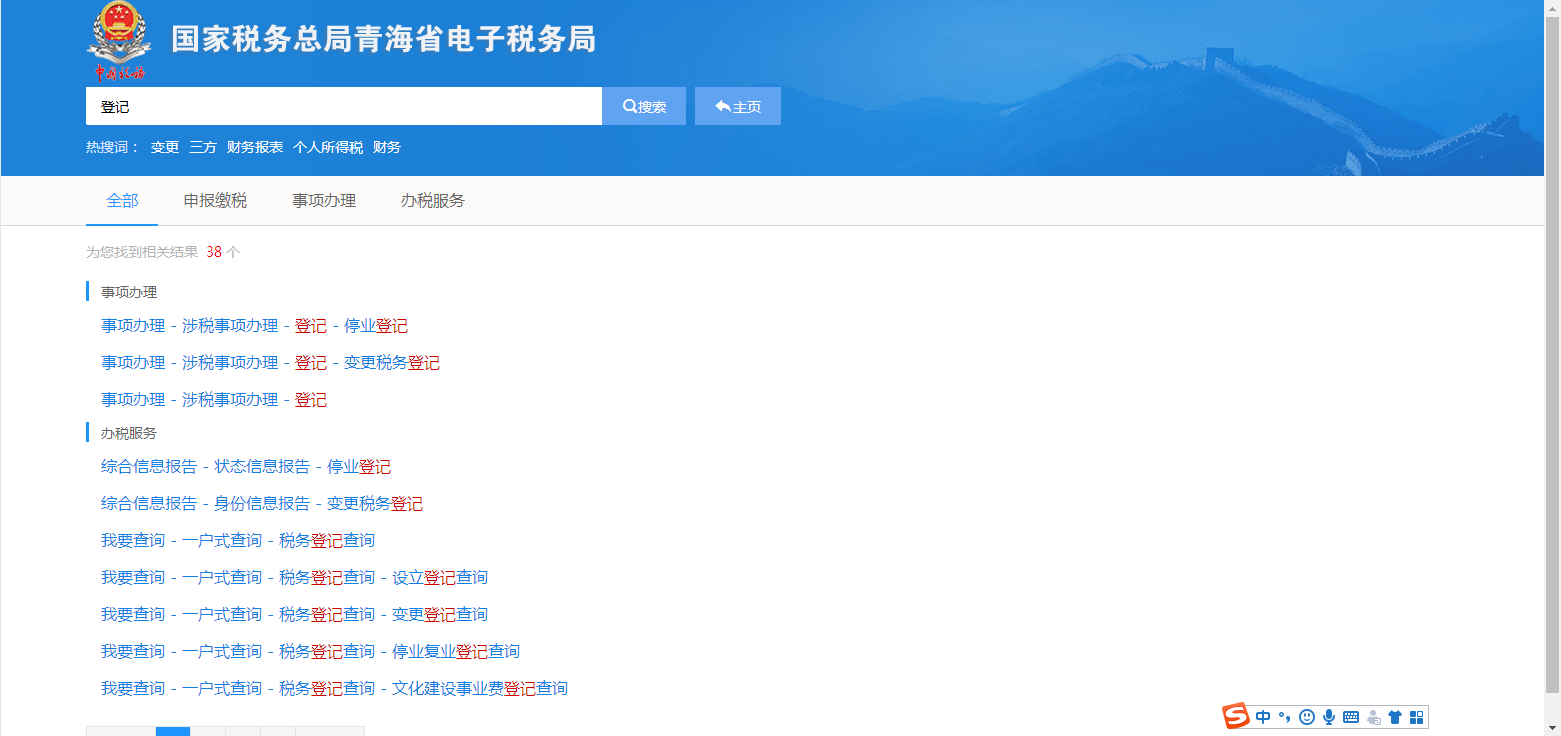The height and width of the screenshot is (736, 1561).
Task: Switch to the 事项办理 tab
Action: (324, 200)
